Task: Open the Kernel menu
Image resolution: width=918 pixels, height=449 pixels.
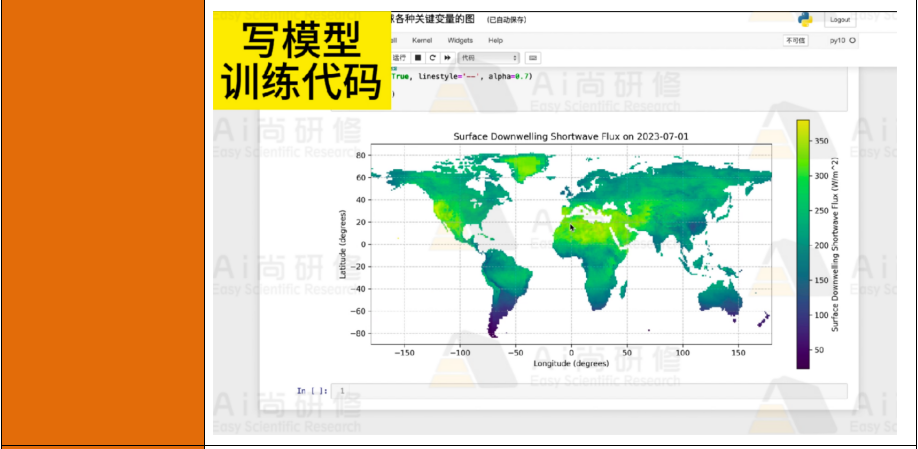Action: tap(422, 40)
